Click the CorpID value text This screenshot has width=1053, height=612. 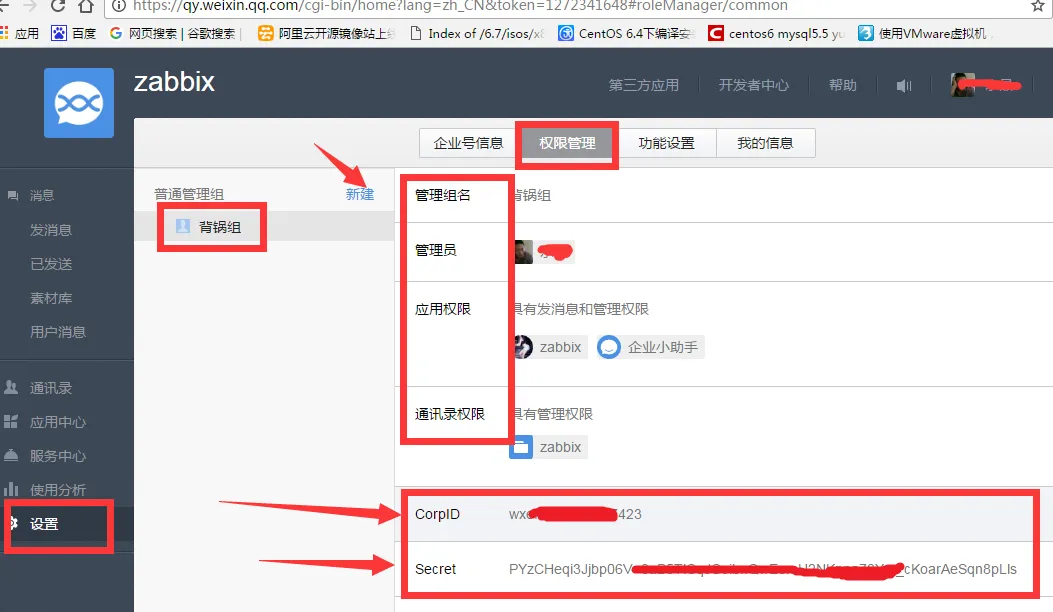pyautogui.click(x=575, y=515)
